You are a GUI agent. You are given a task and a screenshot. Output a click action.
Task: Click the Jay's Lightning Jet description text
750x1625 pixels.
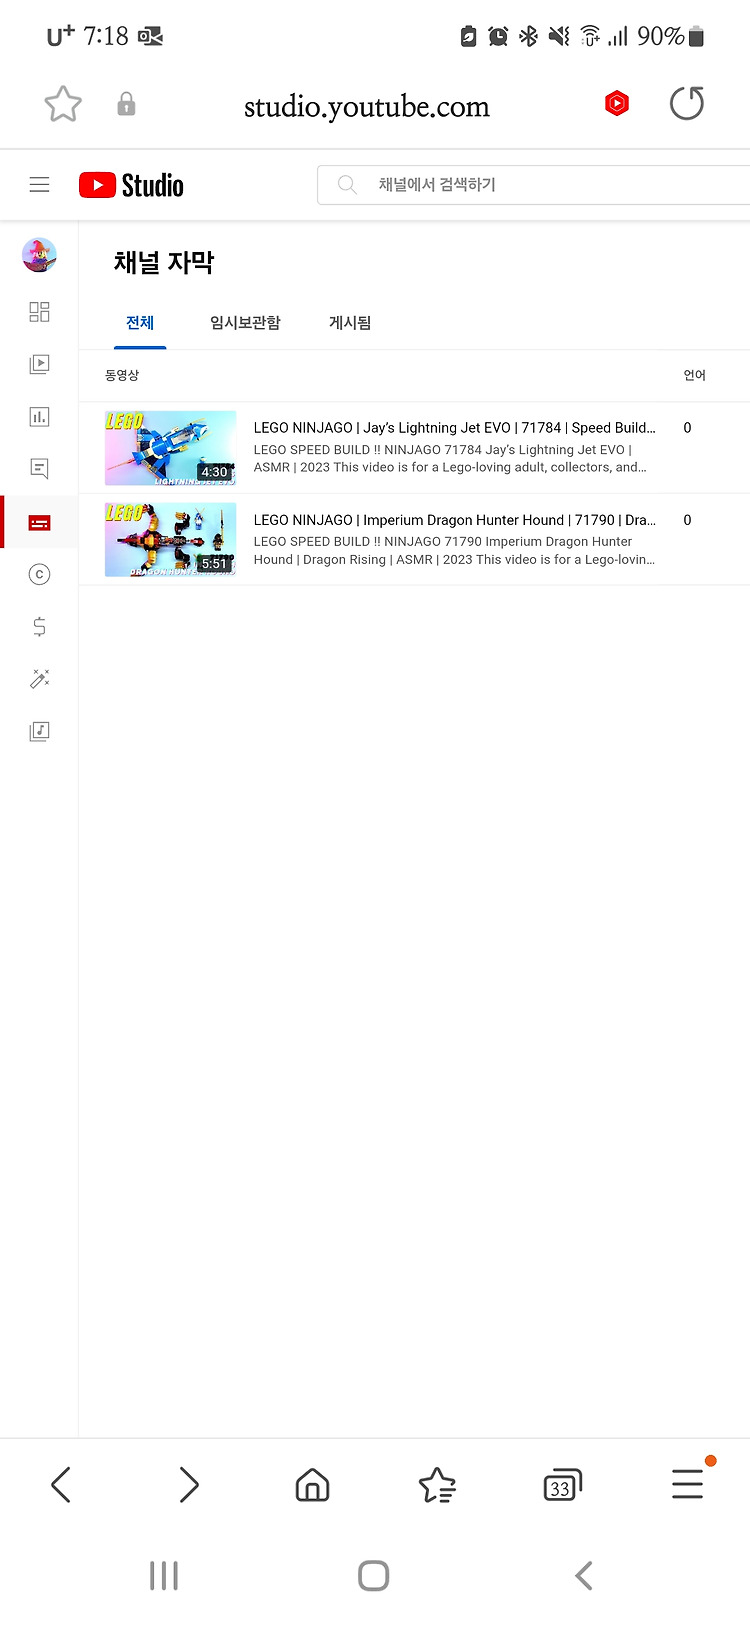click(450, 459)
